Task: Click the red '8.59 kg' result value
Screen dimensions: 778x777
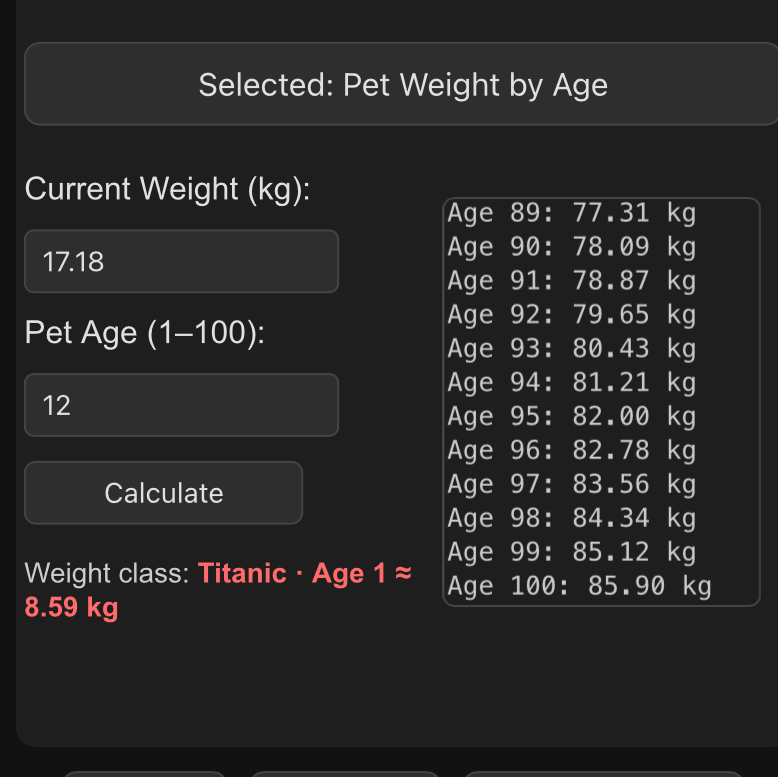Action: (x=71, y=607)
